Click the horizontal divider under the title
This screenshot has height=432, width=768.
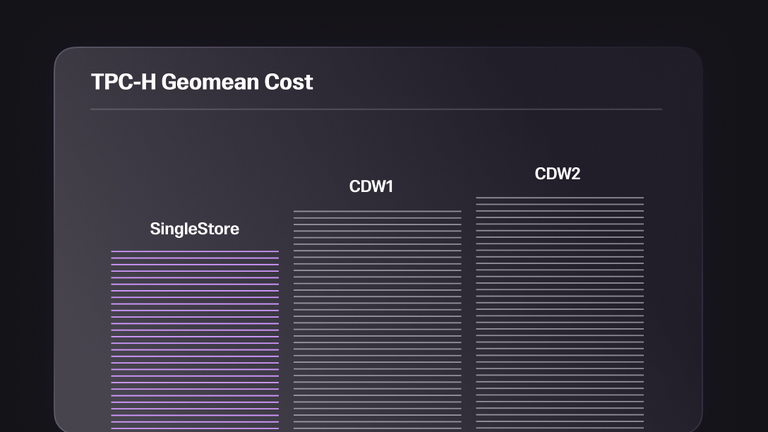pyautogui.click(x=376, y=108)
